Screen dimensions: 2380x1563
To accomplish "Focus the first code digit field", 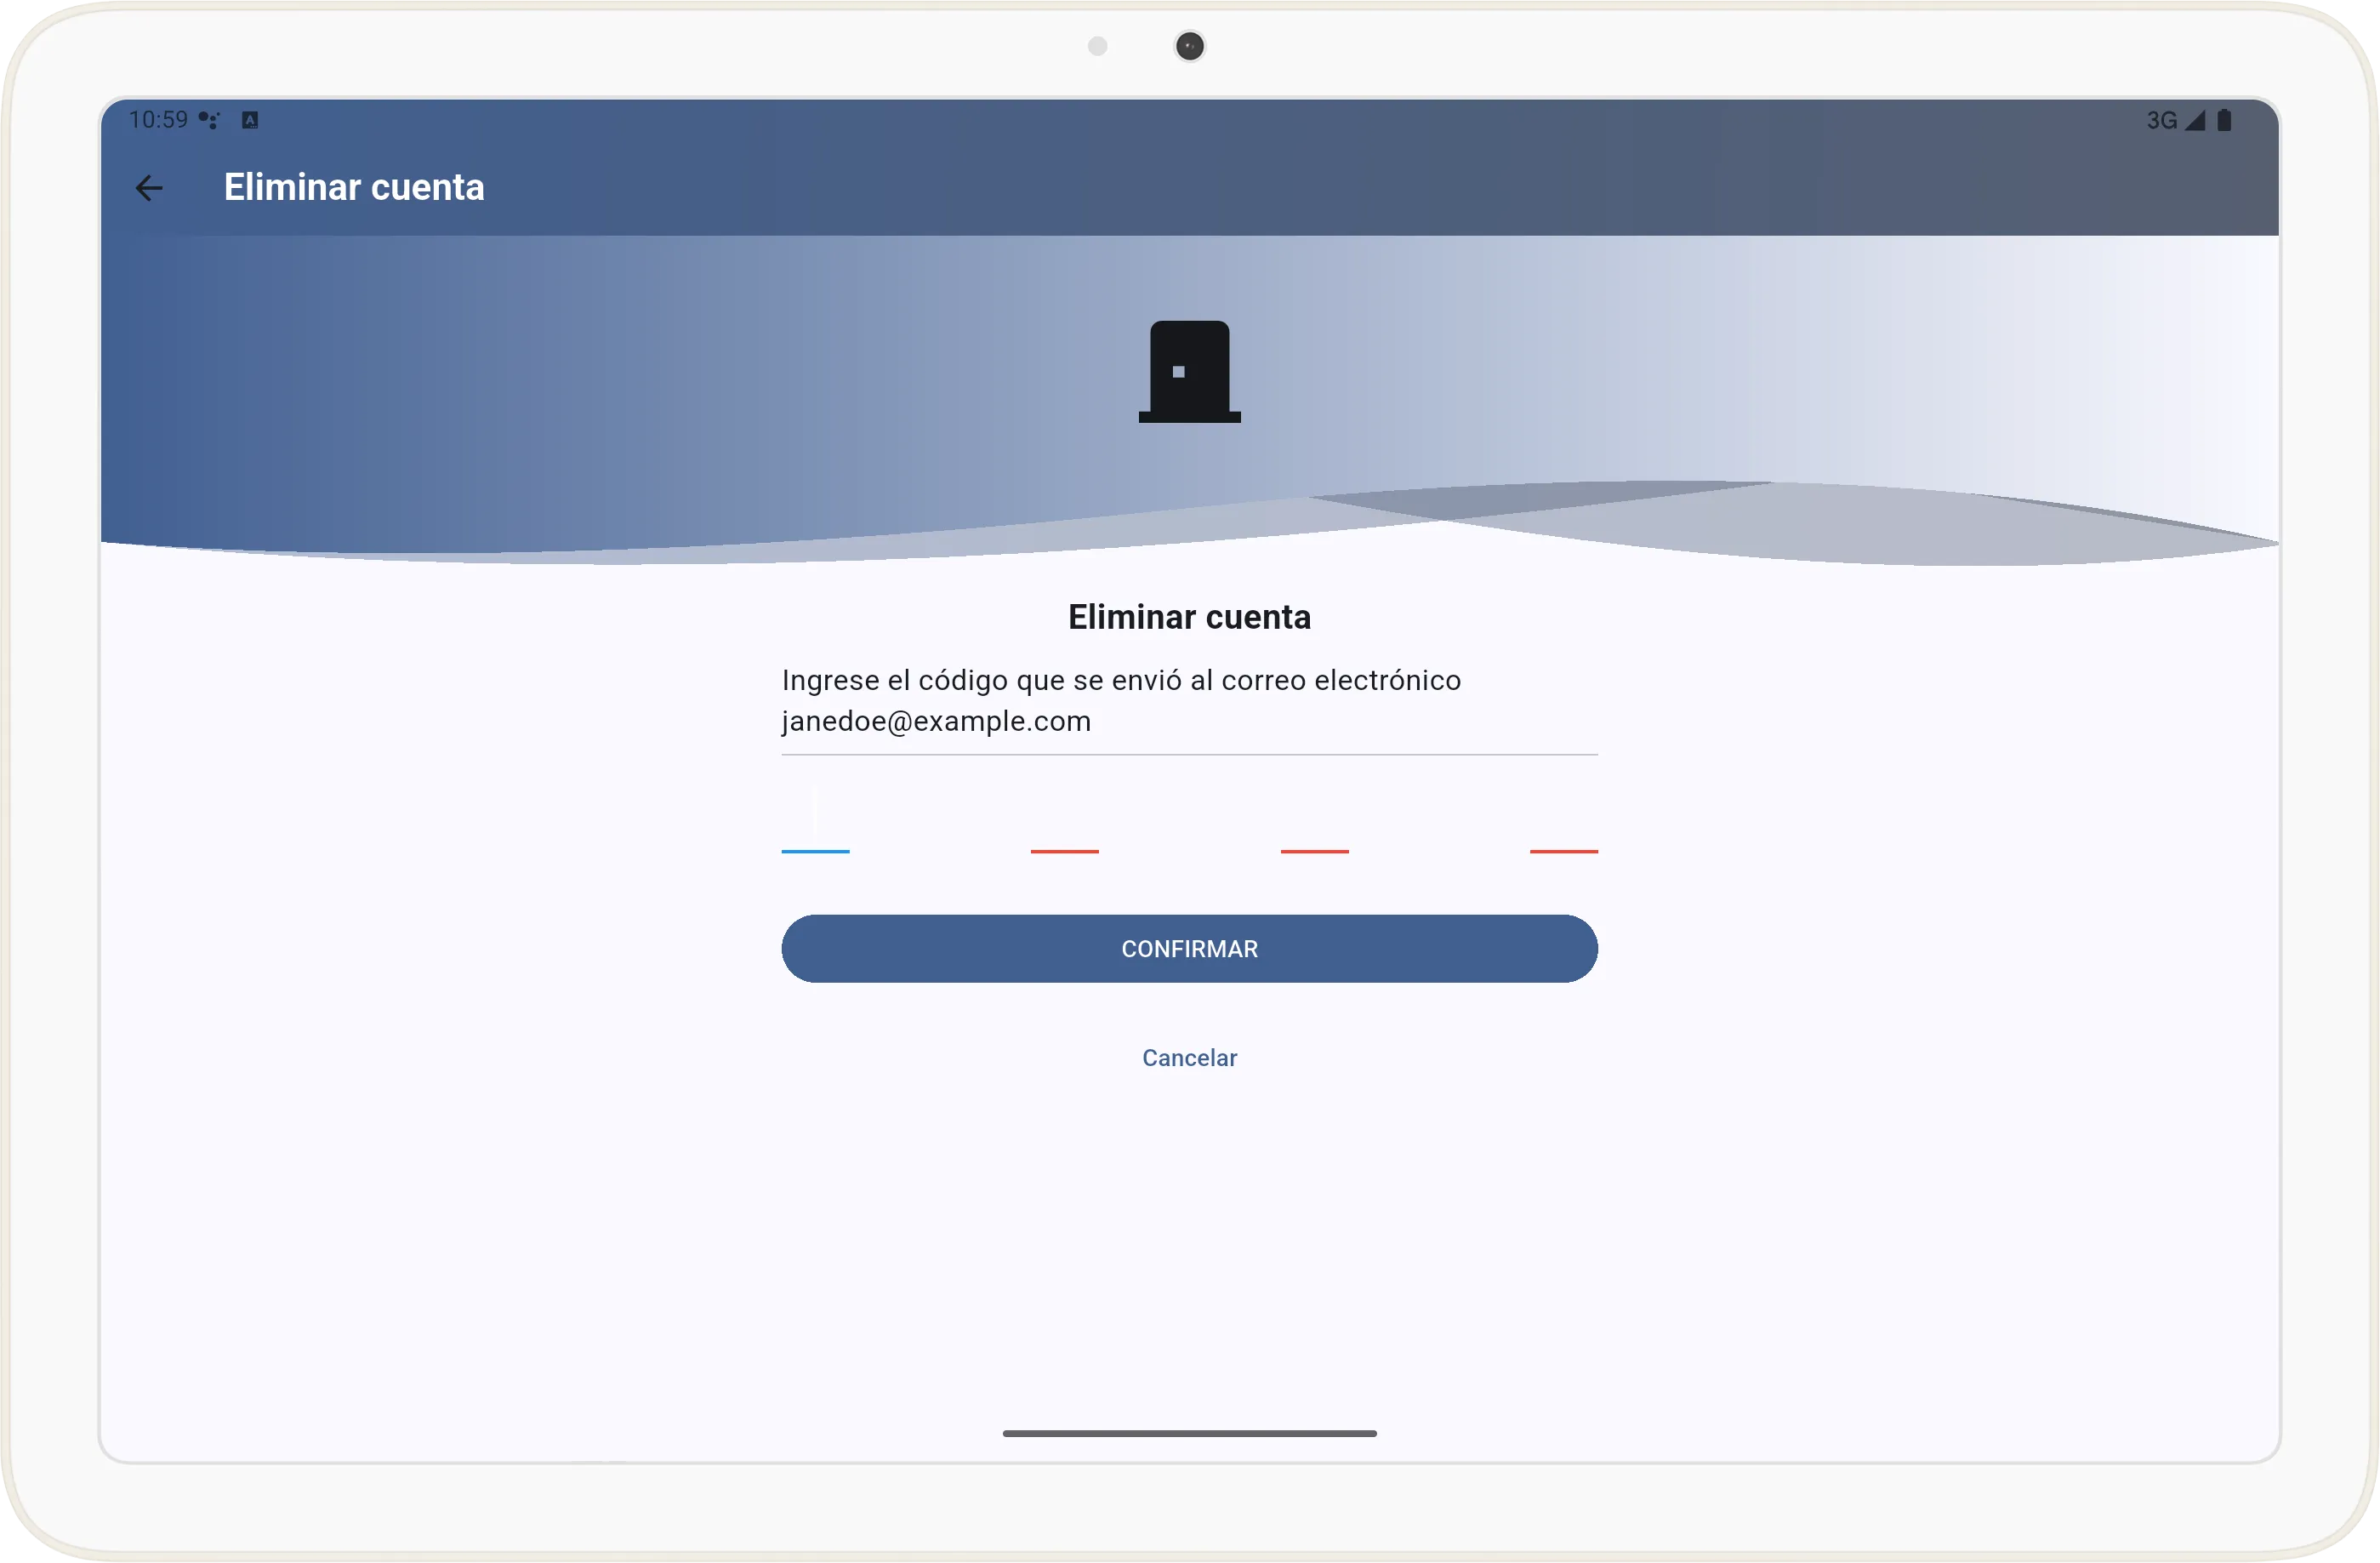I will pos(815,820).
